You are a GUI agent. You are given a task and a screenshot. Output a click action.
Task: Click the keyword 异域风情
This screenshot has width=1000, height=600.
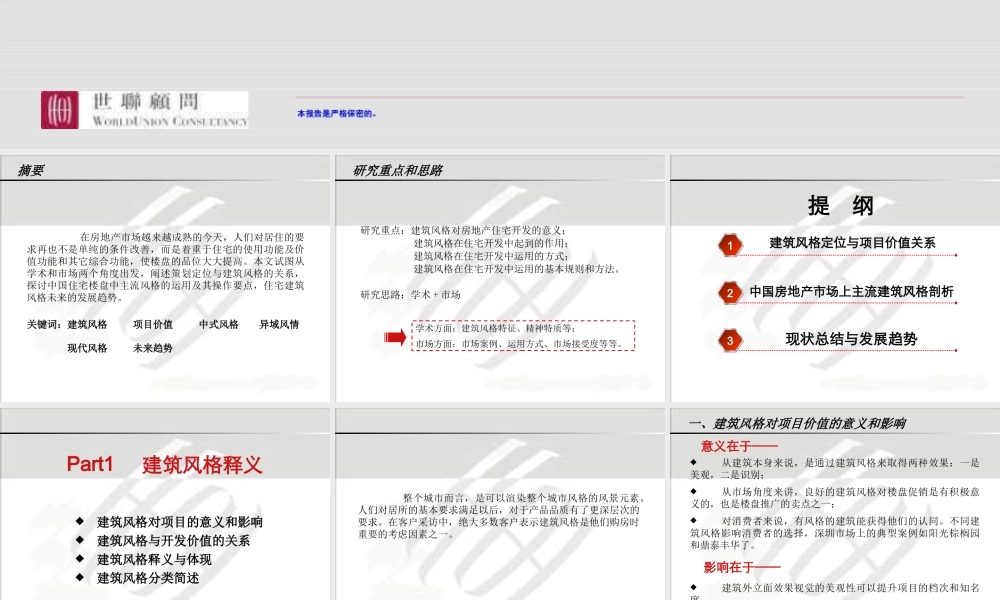tap(279, 325)
